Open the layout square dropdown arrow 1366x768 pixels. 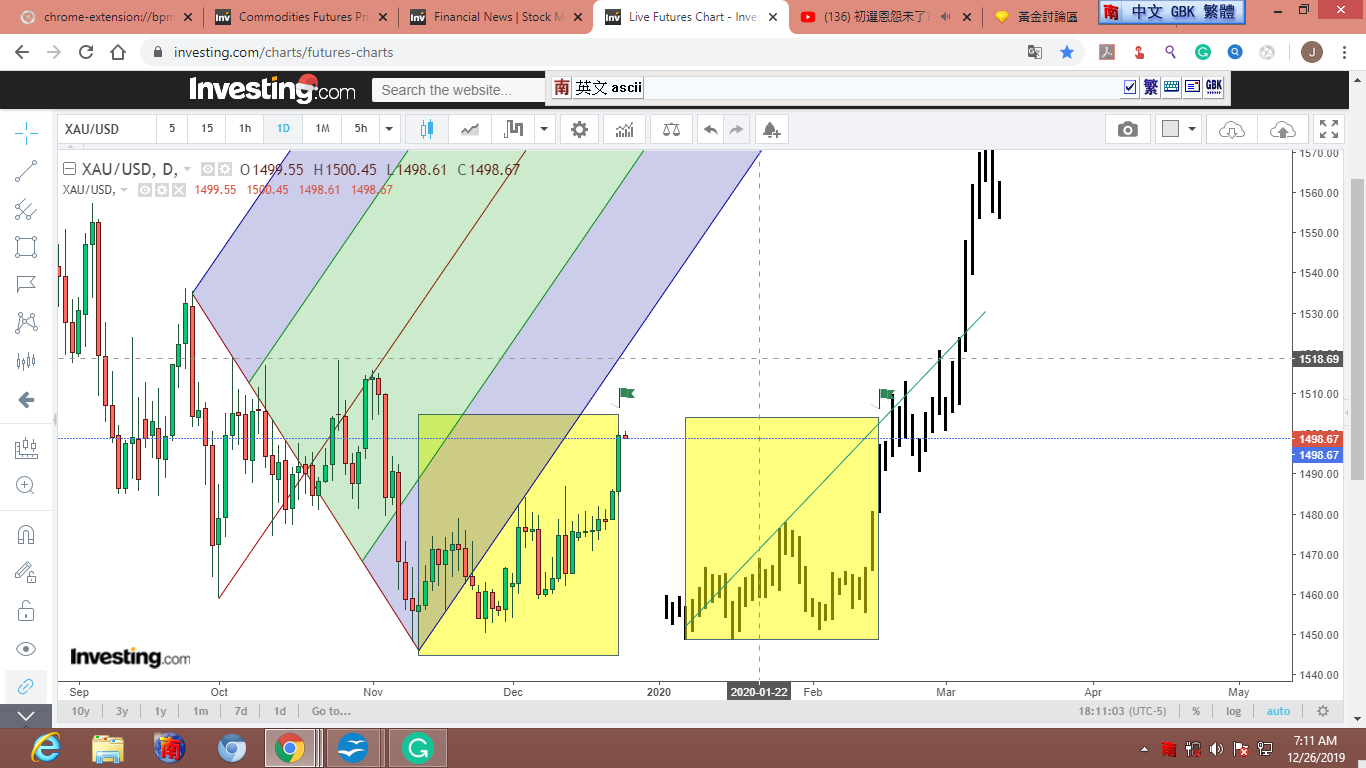[1192, 129]
